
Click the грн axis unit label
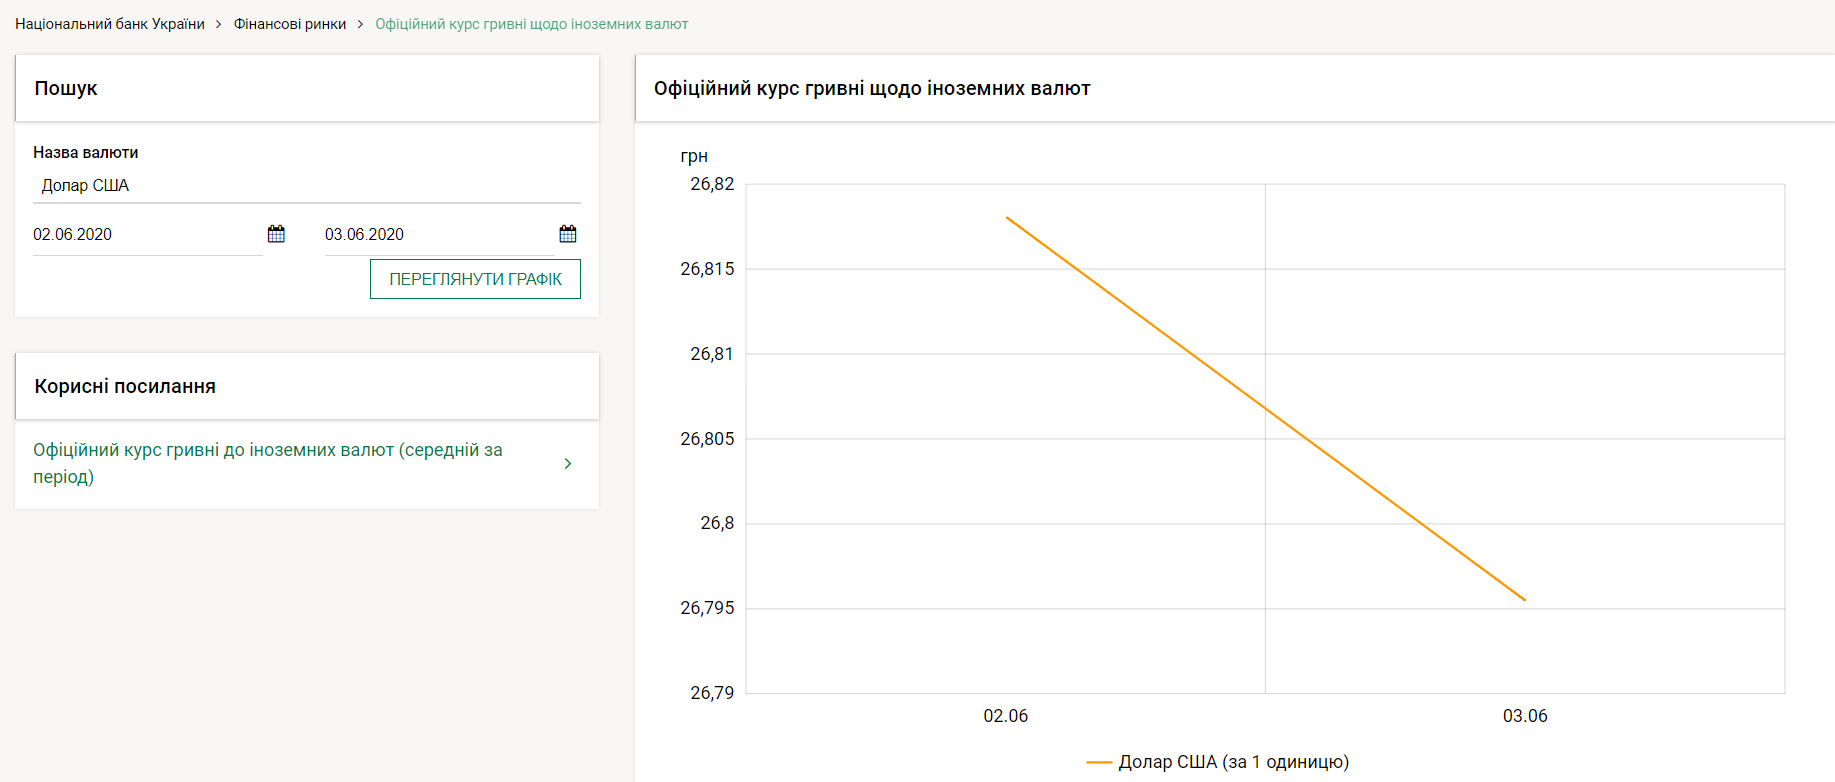694,156
